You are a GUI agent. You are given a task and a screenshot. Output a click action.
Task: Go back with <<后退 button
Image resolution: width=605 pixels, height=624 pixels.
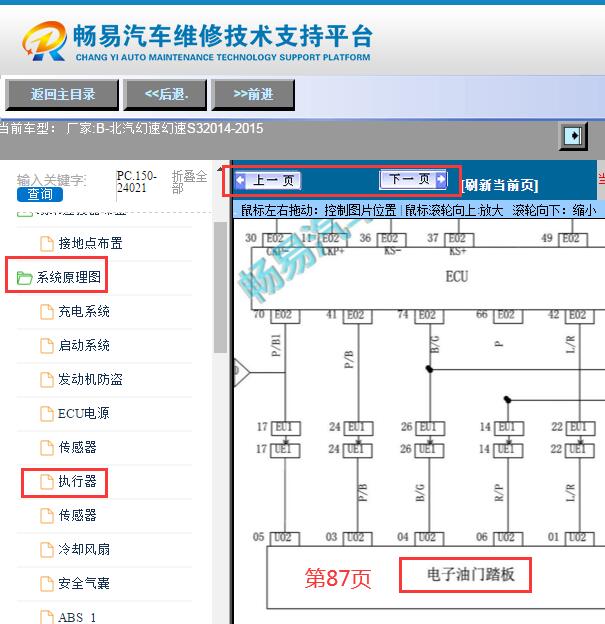coord(166,95)
